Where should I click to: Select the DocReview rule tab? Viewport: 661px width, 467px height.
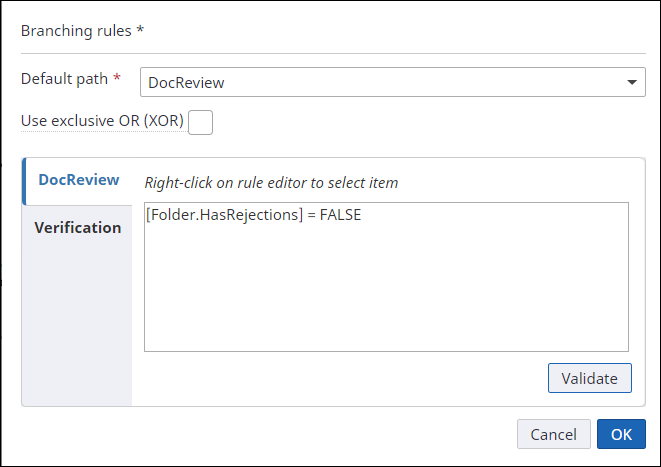point(78,180)
